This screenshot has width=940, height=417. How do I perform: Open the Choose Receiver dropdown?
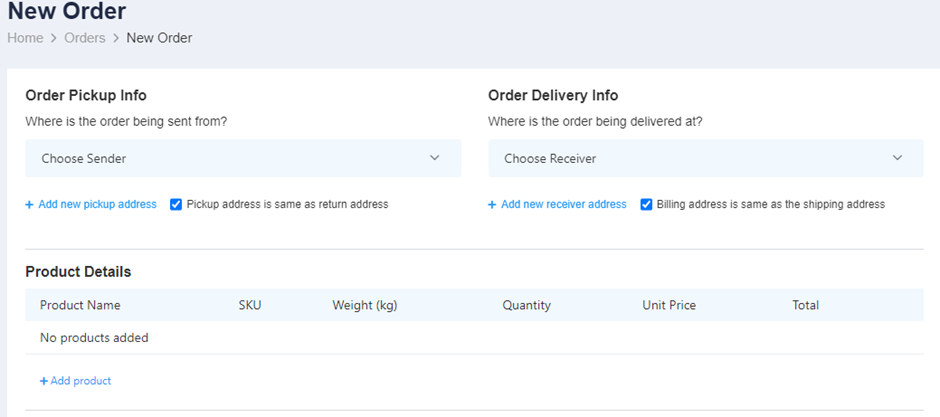(x=706, y=158)
